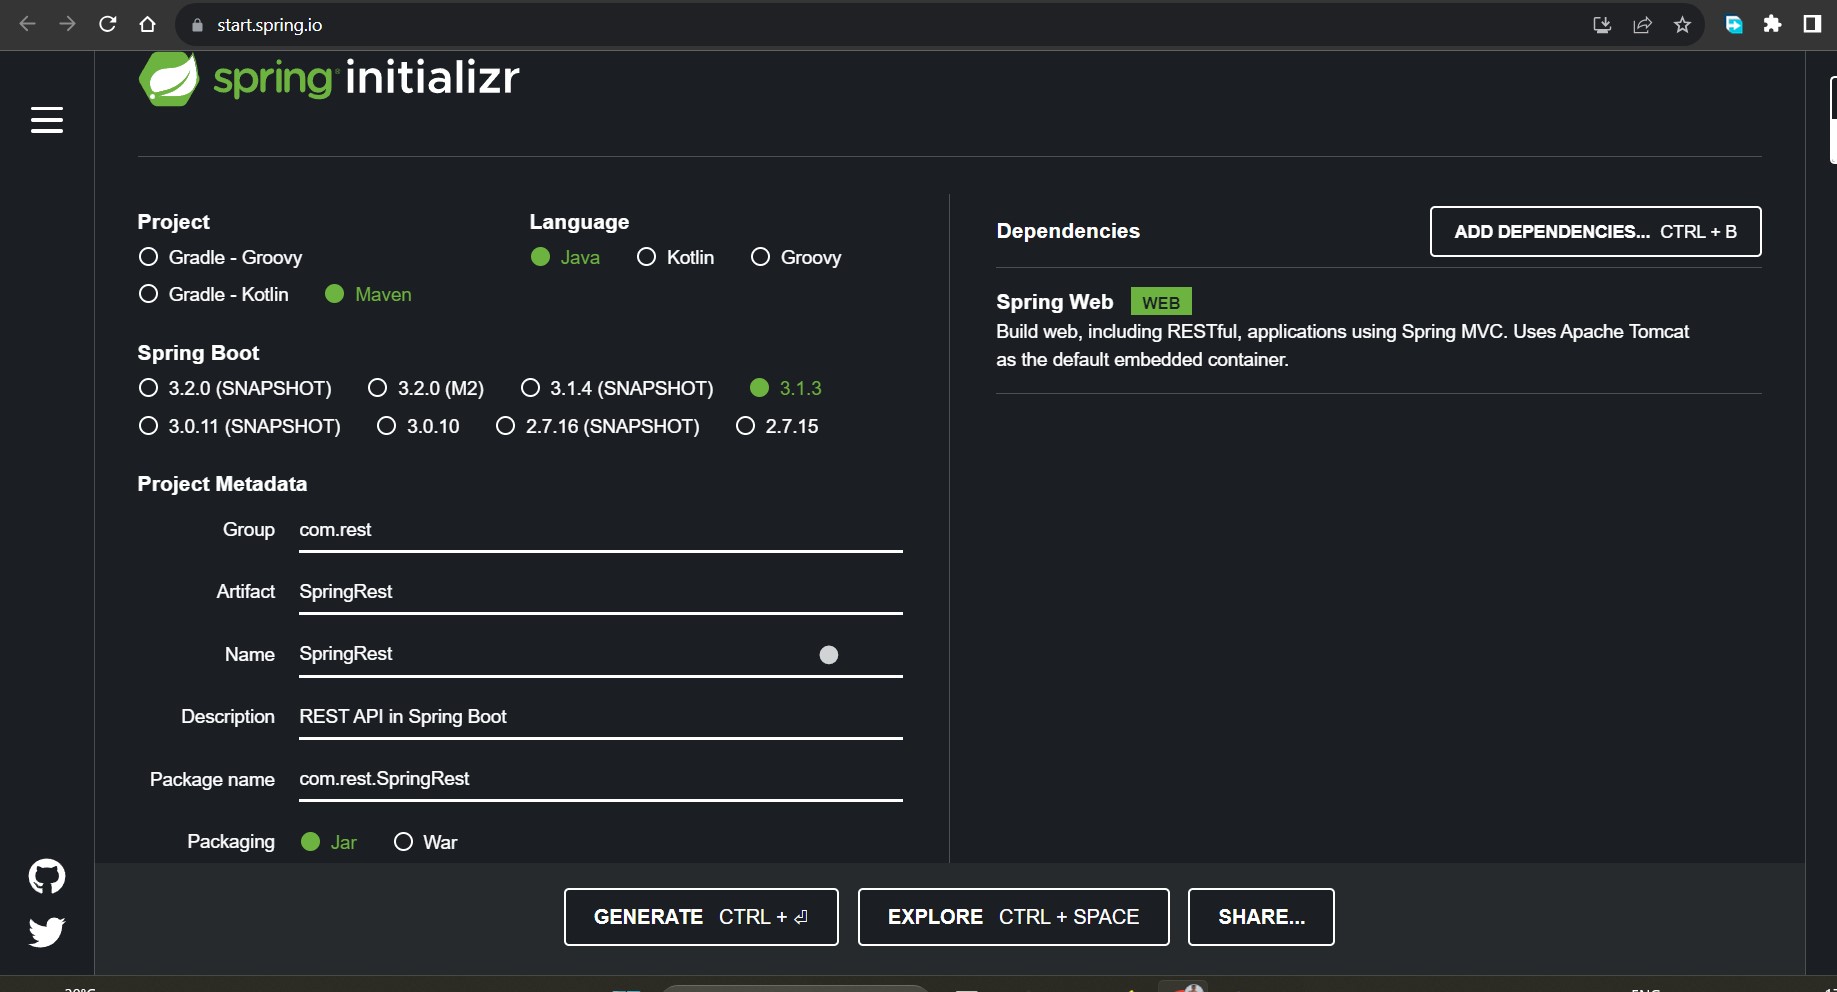Viewport: 1837px width, 992px height.
Task: Select Maven project type
Action: tap(368, 294)
